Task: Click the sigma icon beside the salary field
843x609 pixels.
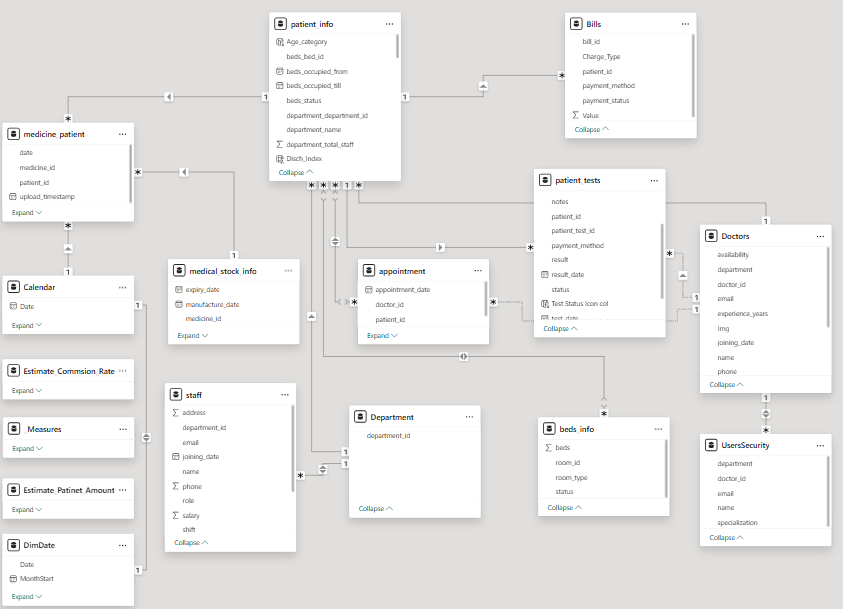Action: pos(176,515)
